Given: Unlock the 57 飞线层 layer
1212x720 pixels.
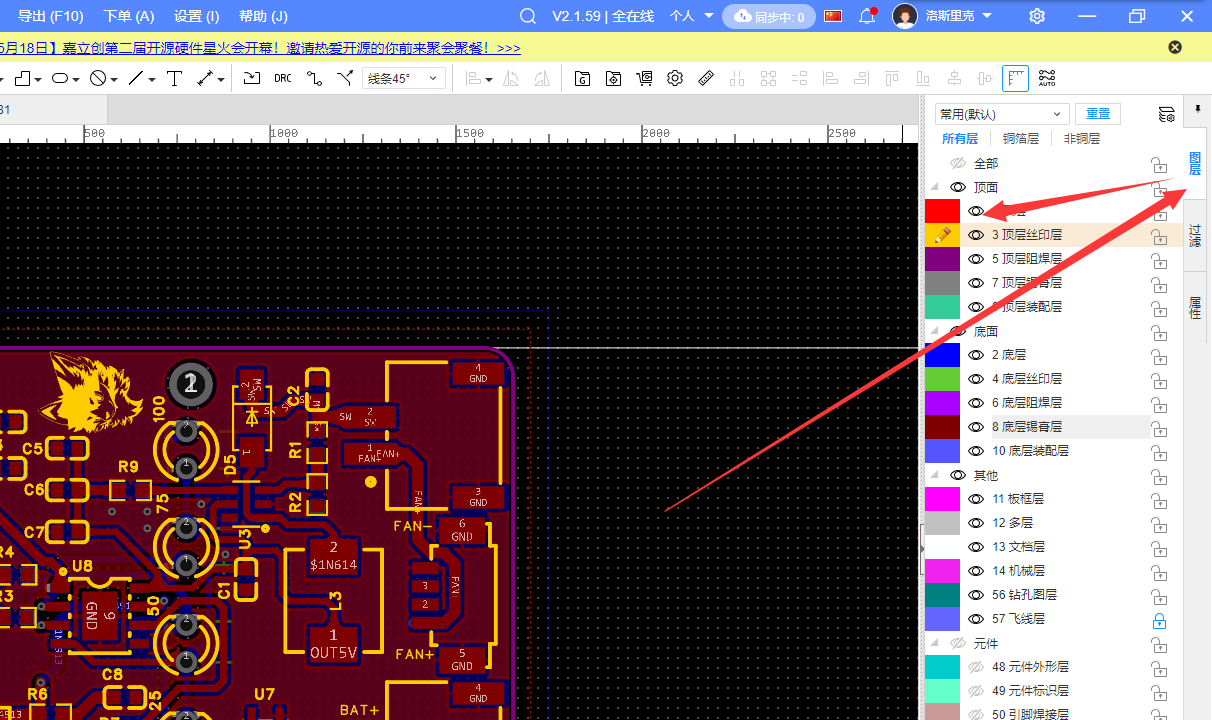Looking at the screenshot, I should [x=1159, y=620].
